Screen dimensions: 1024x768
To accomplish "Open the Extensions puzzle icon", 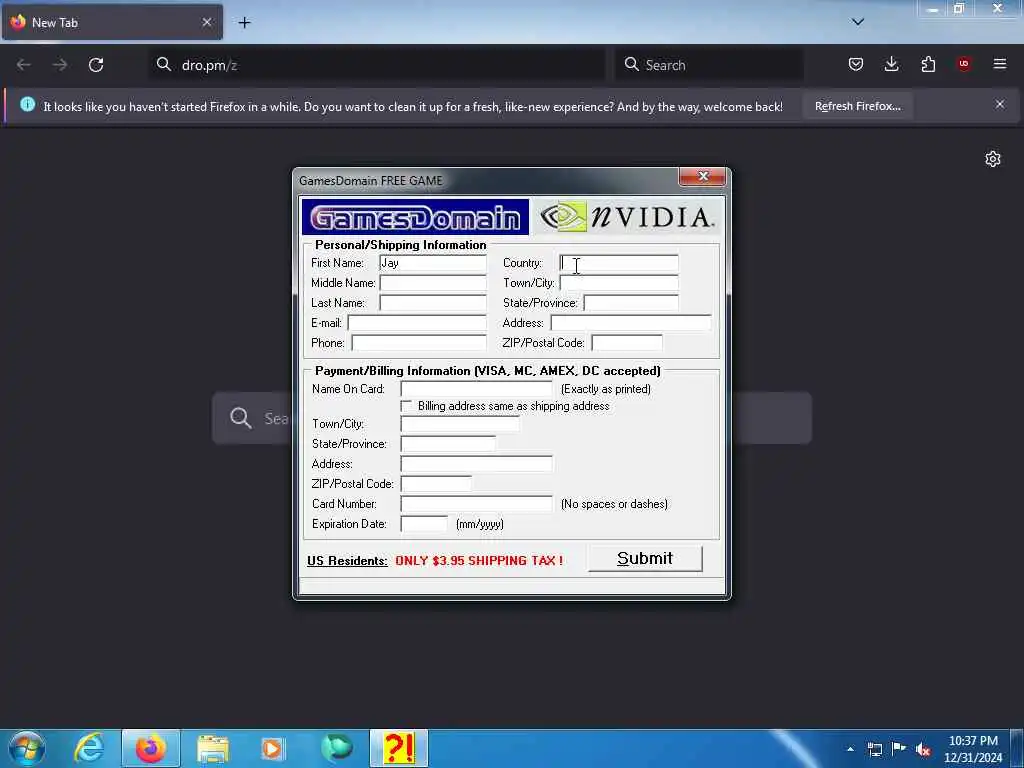I will [x=928, y=64].
